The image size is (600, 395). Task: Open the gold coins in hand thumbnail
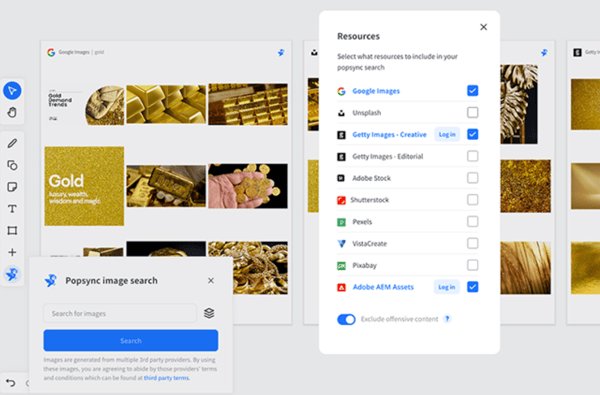(248, 186)
